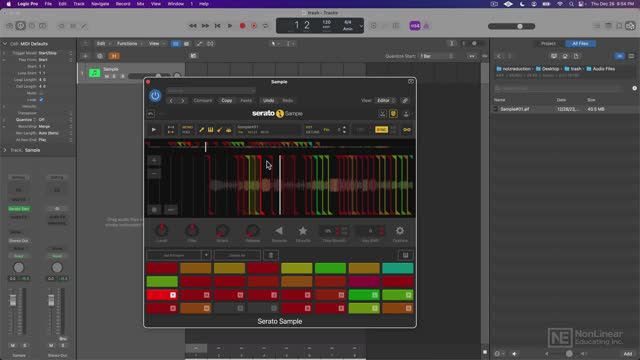Open the File menu
This screenshot has height=360, width=640.
48,4
